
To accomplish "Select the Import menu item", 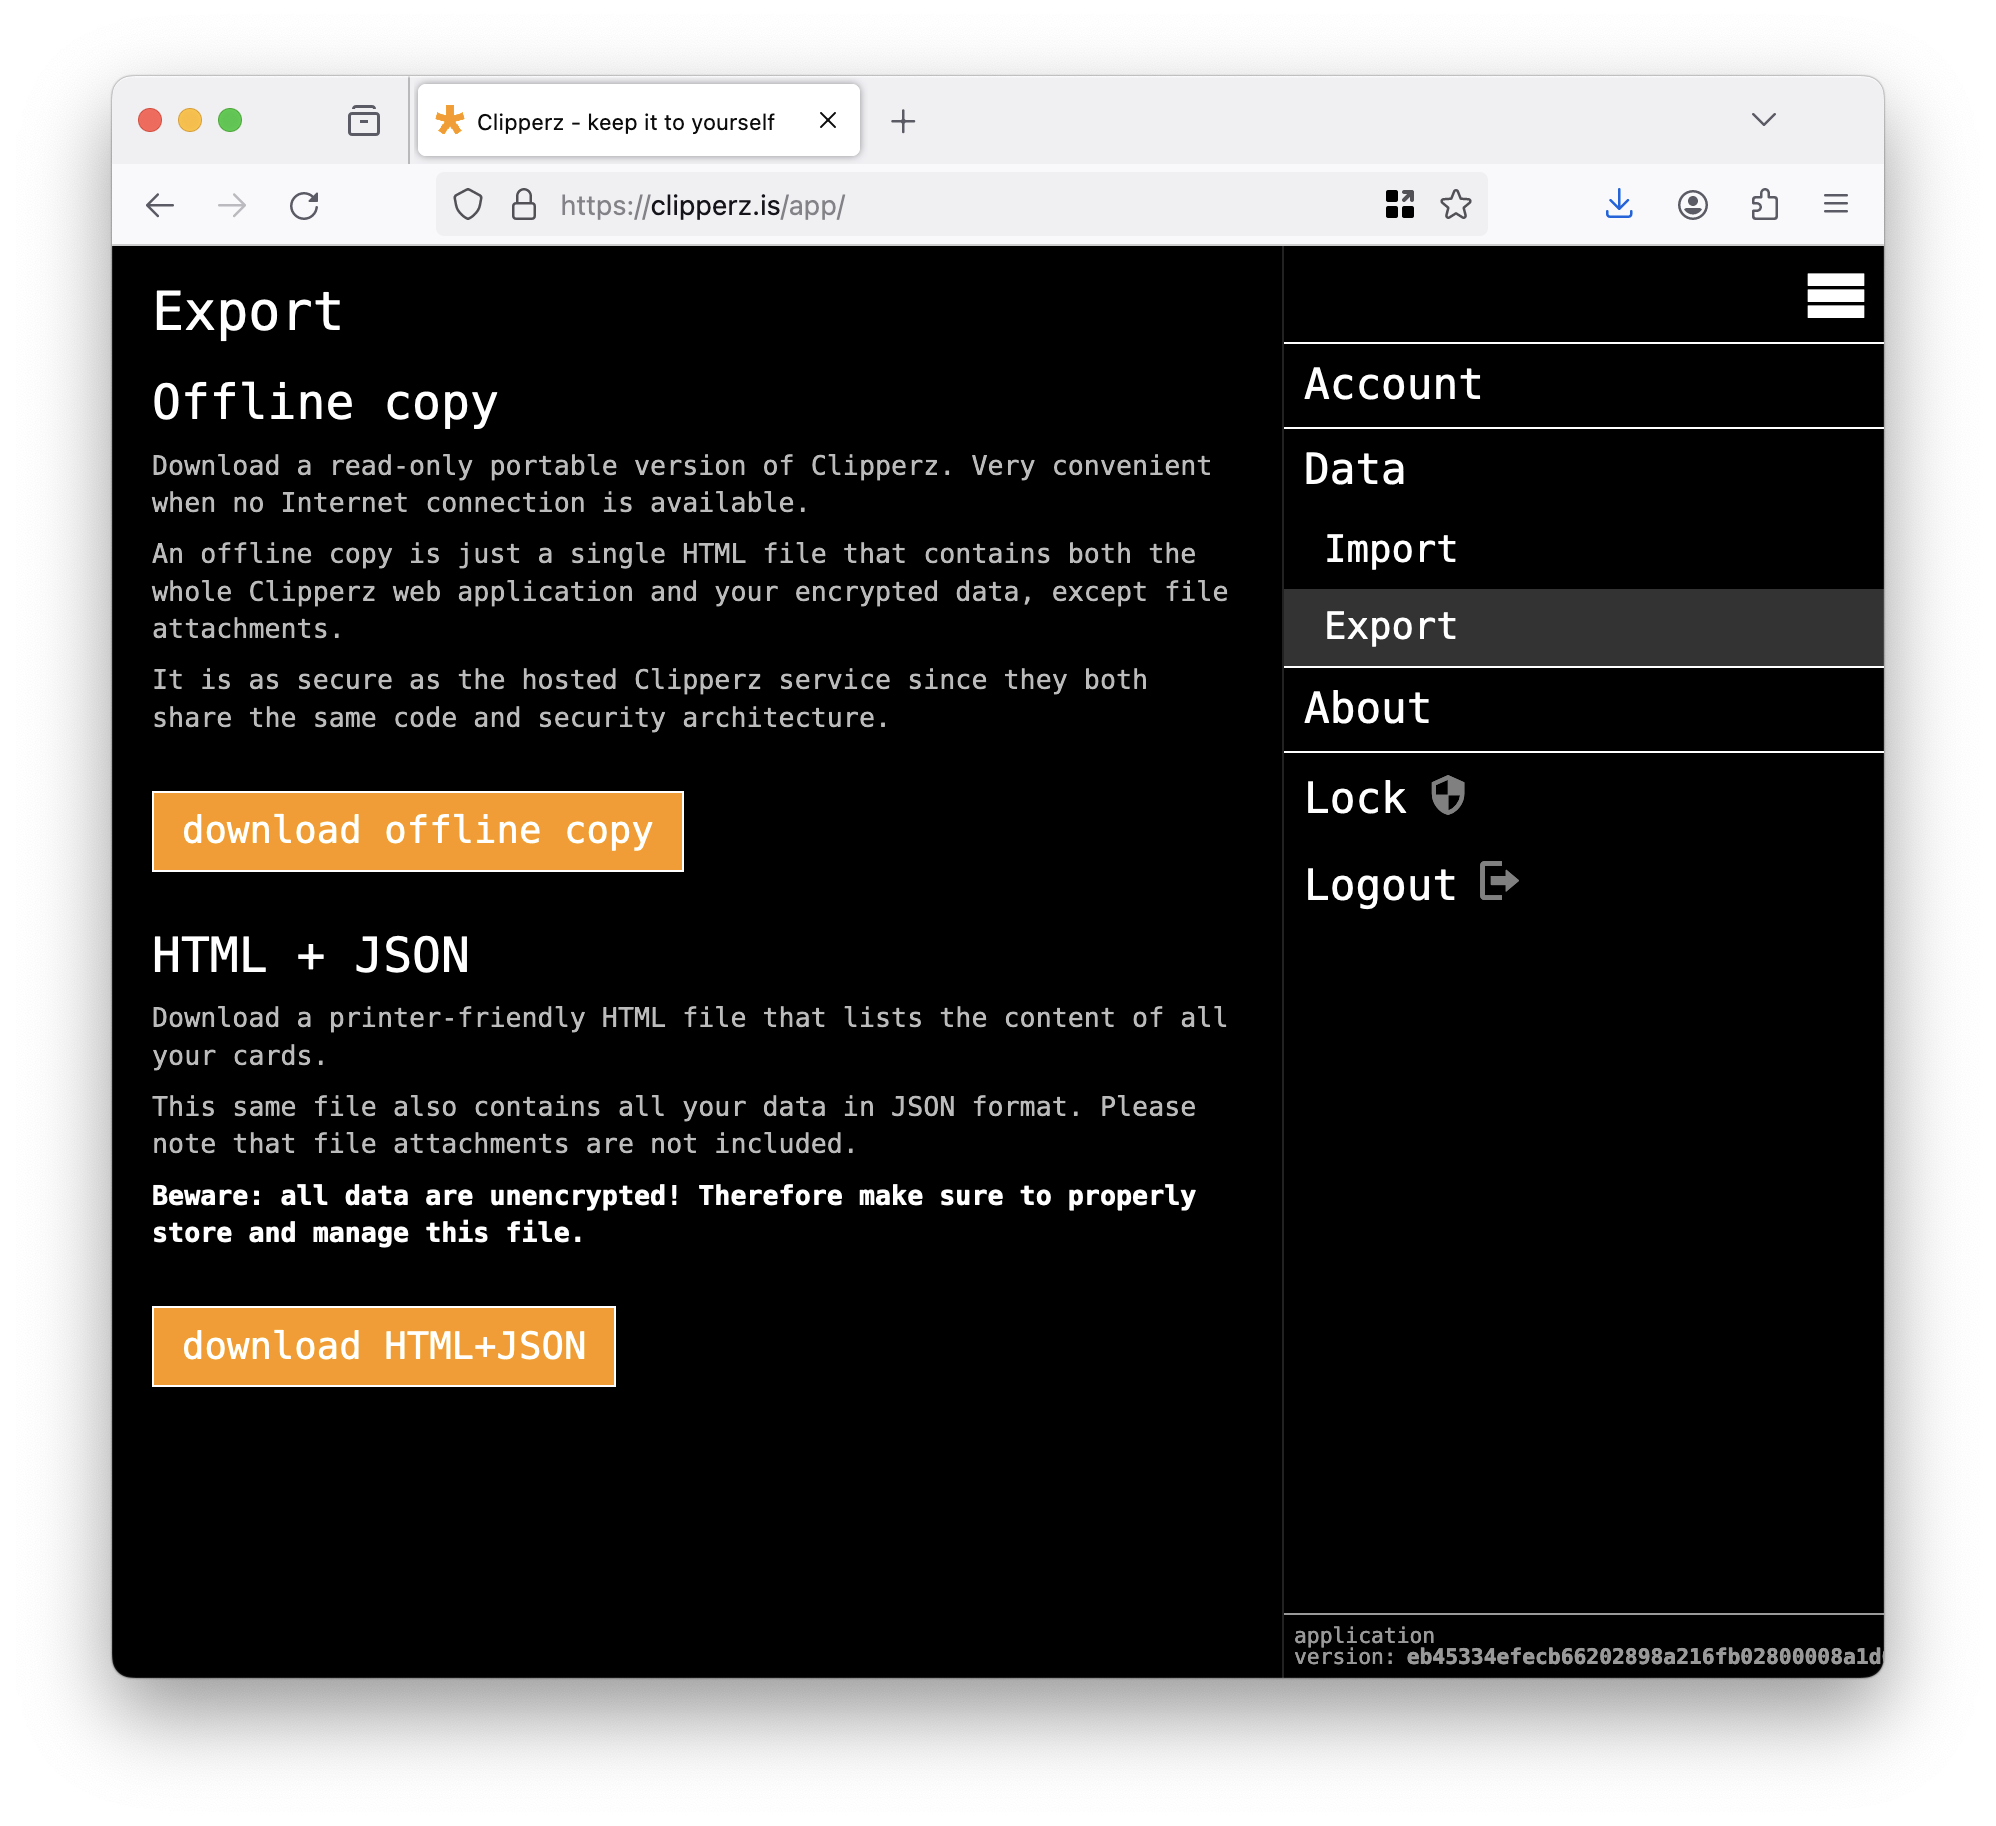I will (1391, 548).
